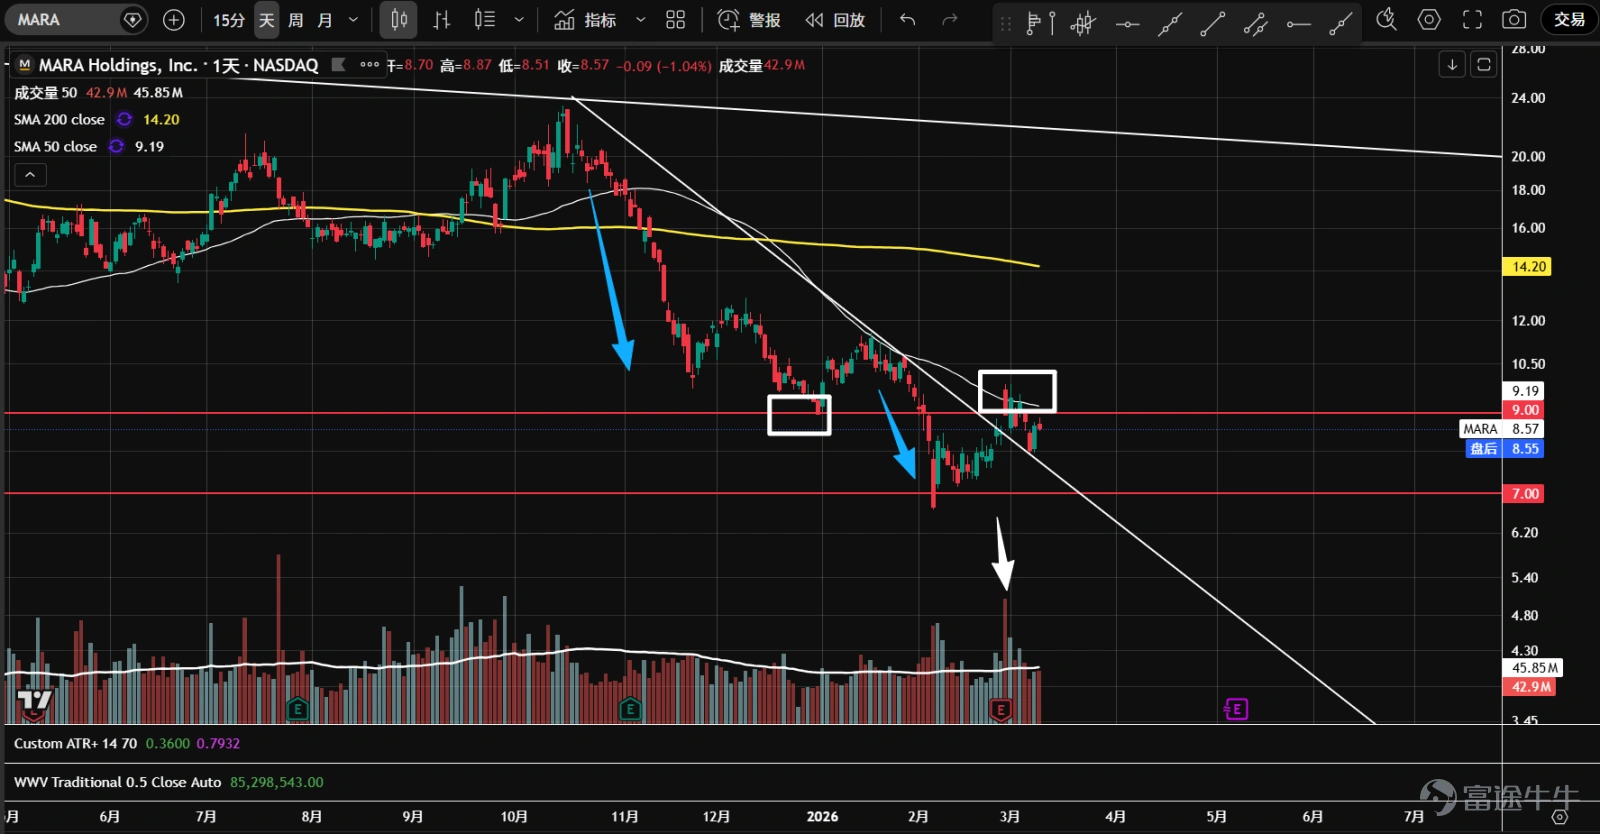
Task: Click the 9.00 red price line label
Action: coord(1524,410)
